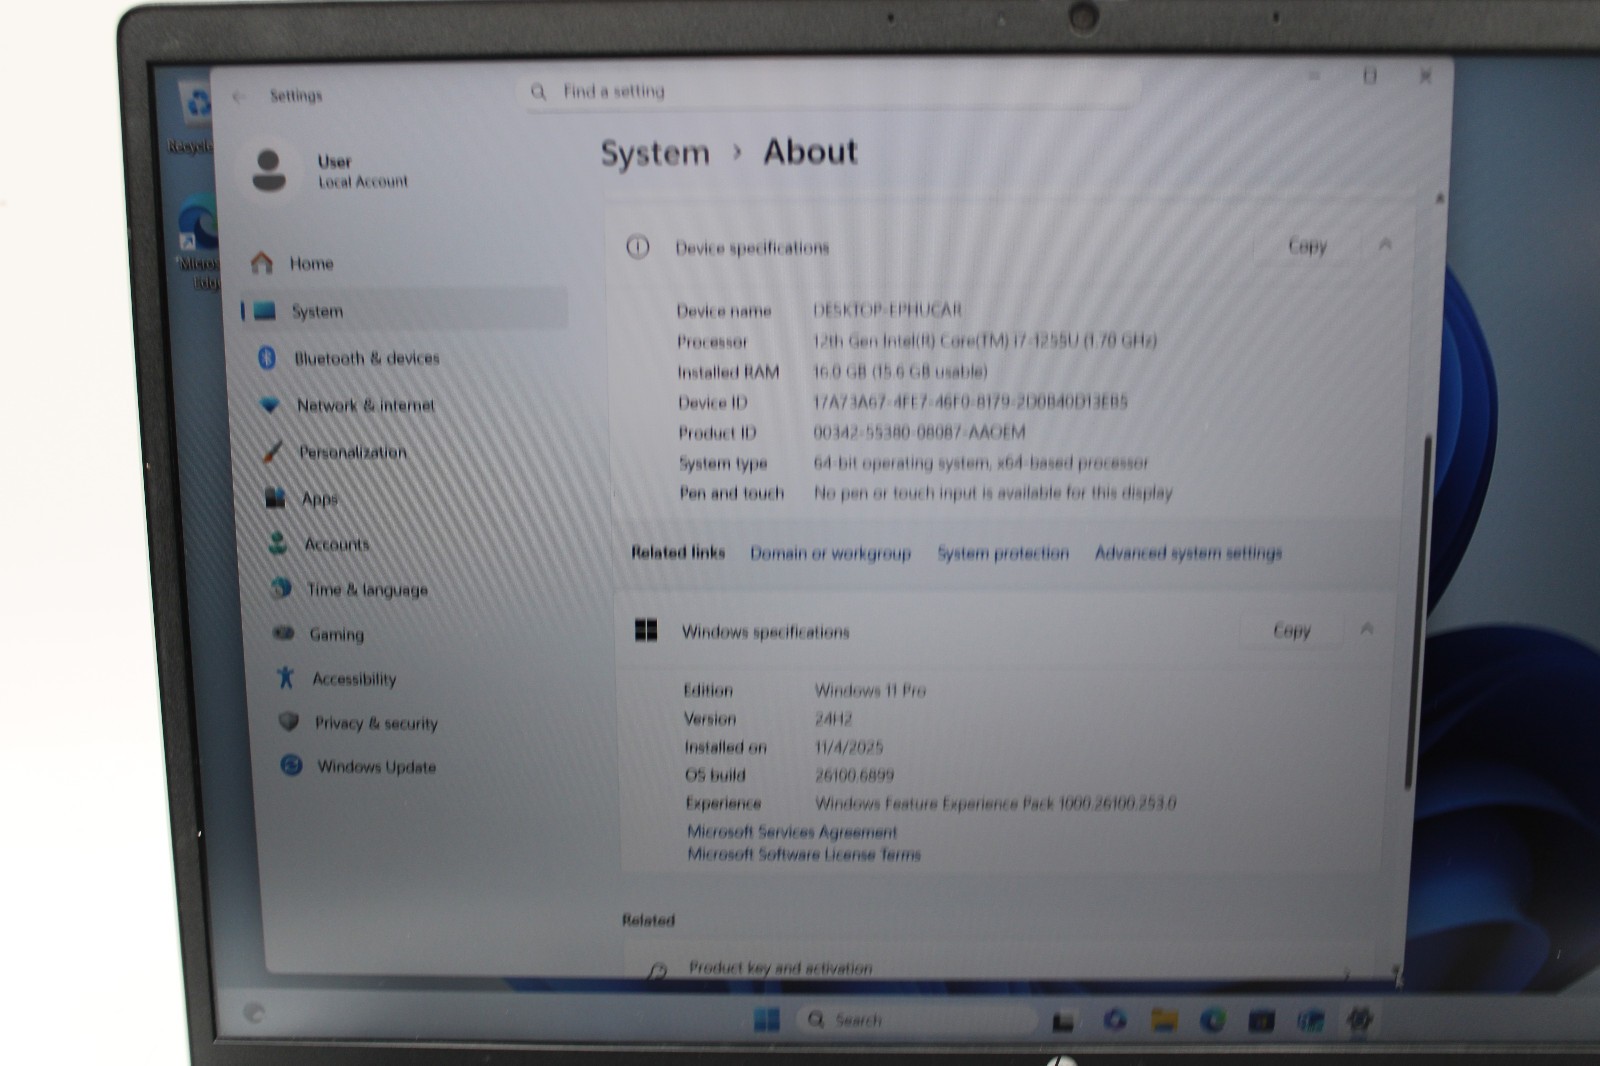Click the back arrow in Settings
Viewport: 1600px width, 1066px height.
tap(238, 96)
